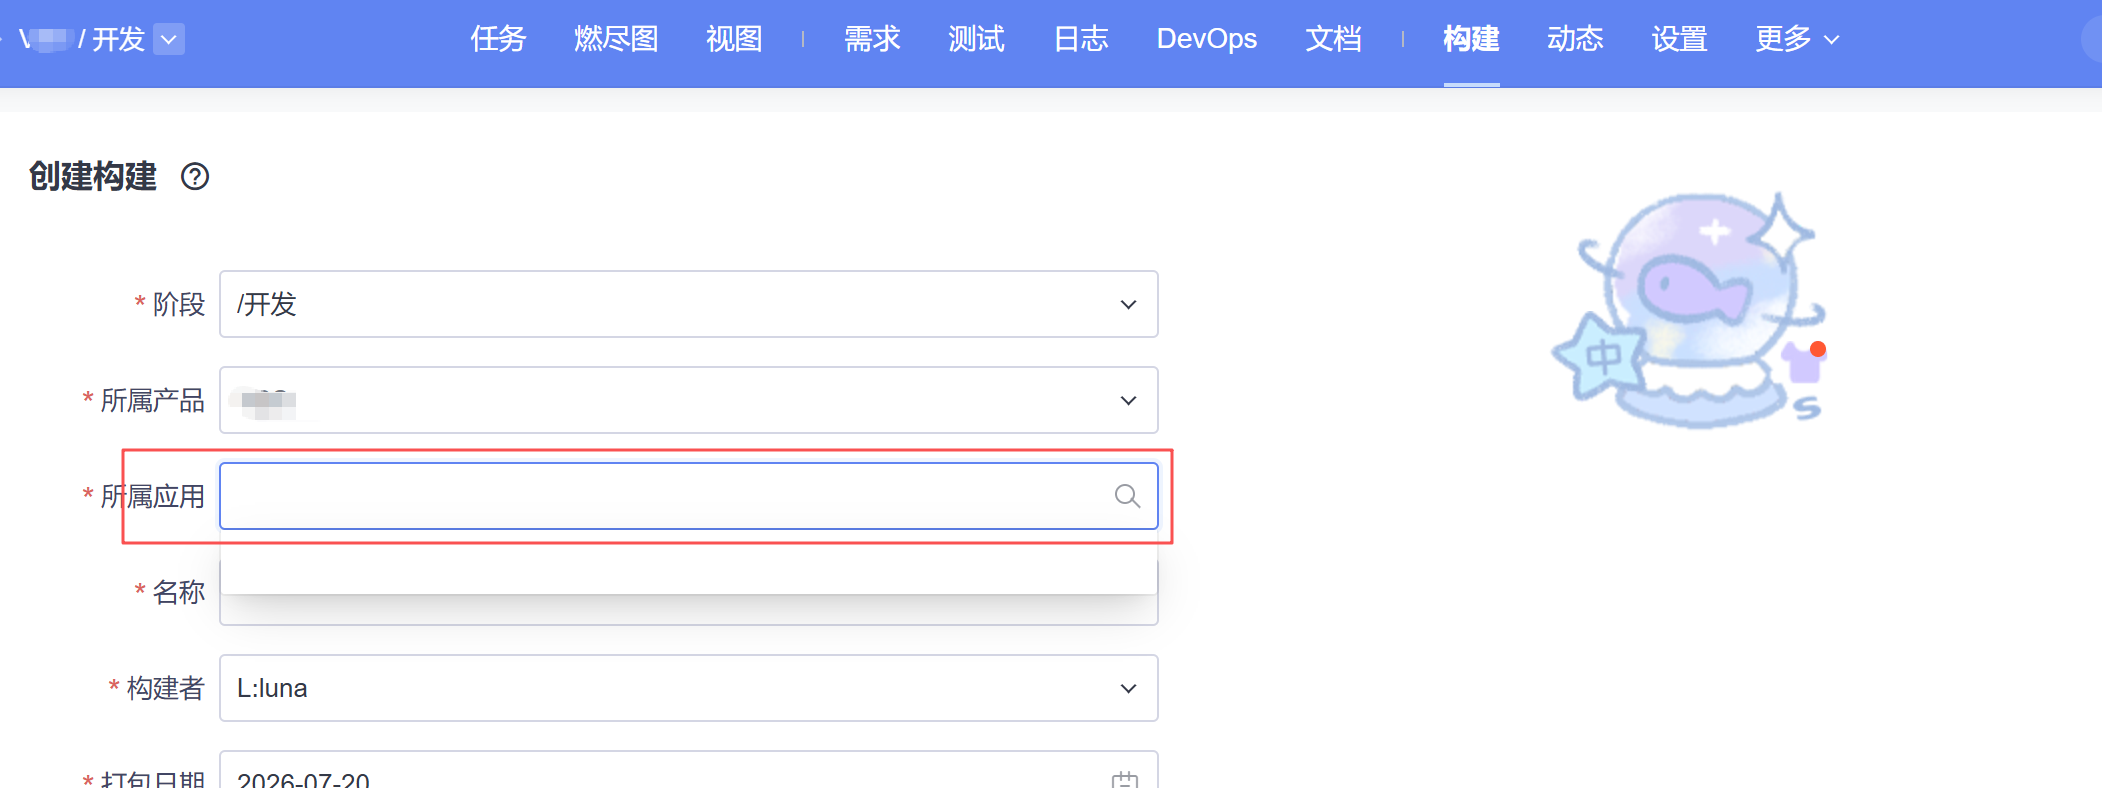Open the 构建者 dropdown showing L:luna
Image resolution: width=2102 pixels, height=788 pixels.
688,688
